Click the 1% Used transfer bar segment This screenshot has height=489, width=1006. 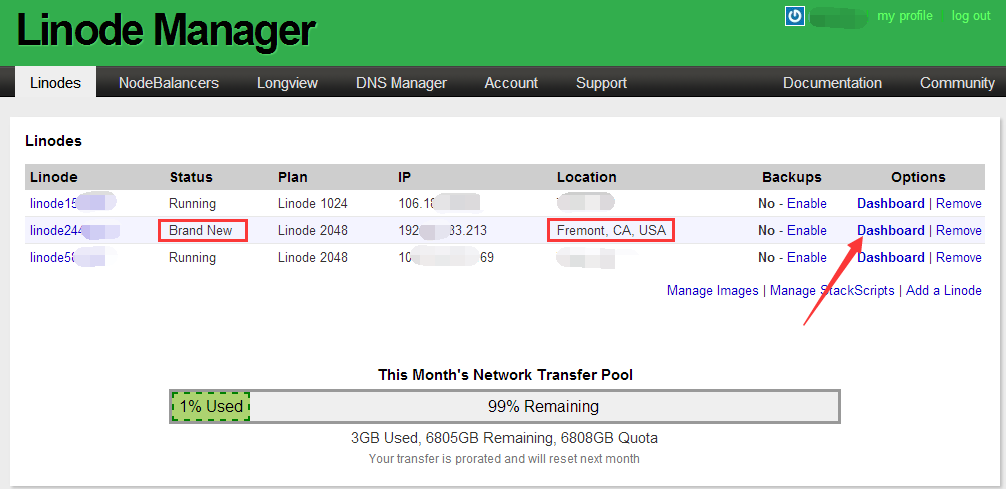tap(210, 406)
